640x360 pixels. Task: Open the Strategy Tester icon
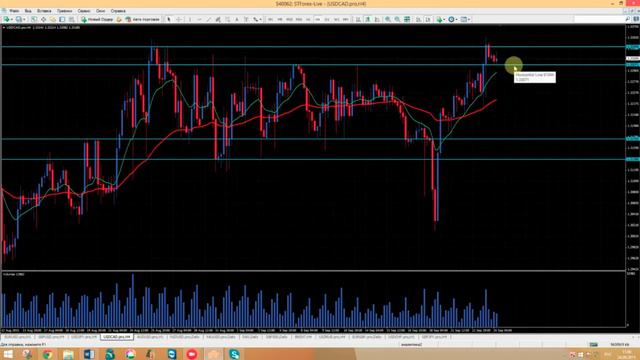(71, 19)
